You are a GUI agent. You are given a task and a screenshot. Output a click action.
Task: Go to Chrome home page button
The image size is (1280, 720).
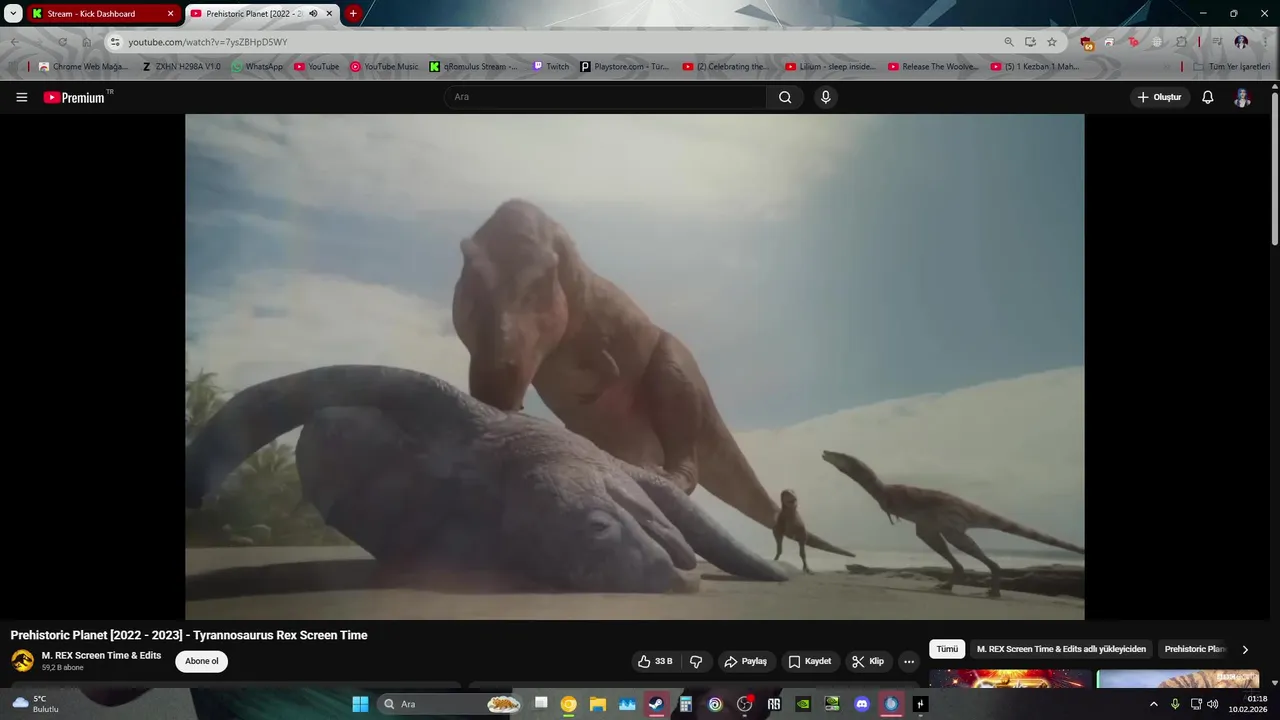click(x=86, y=42)
